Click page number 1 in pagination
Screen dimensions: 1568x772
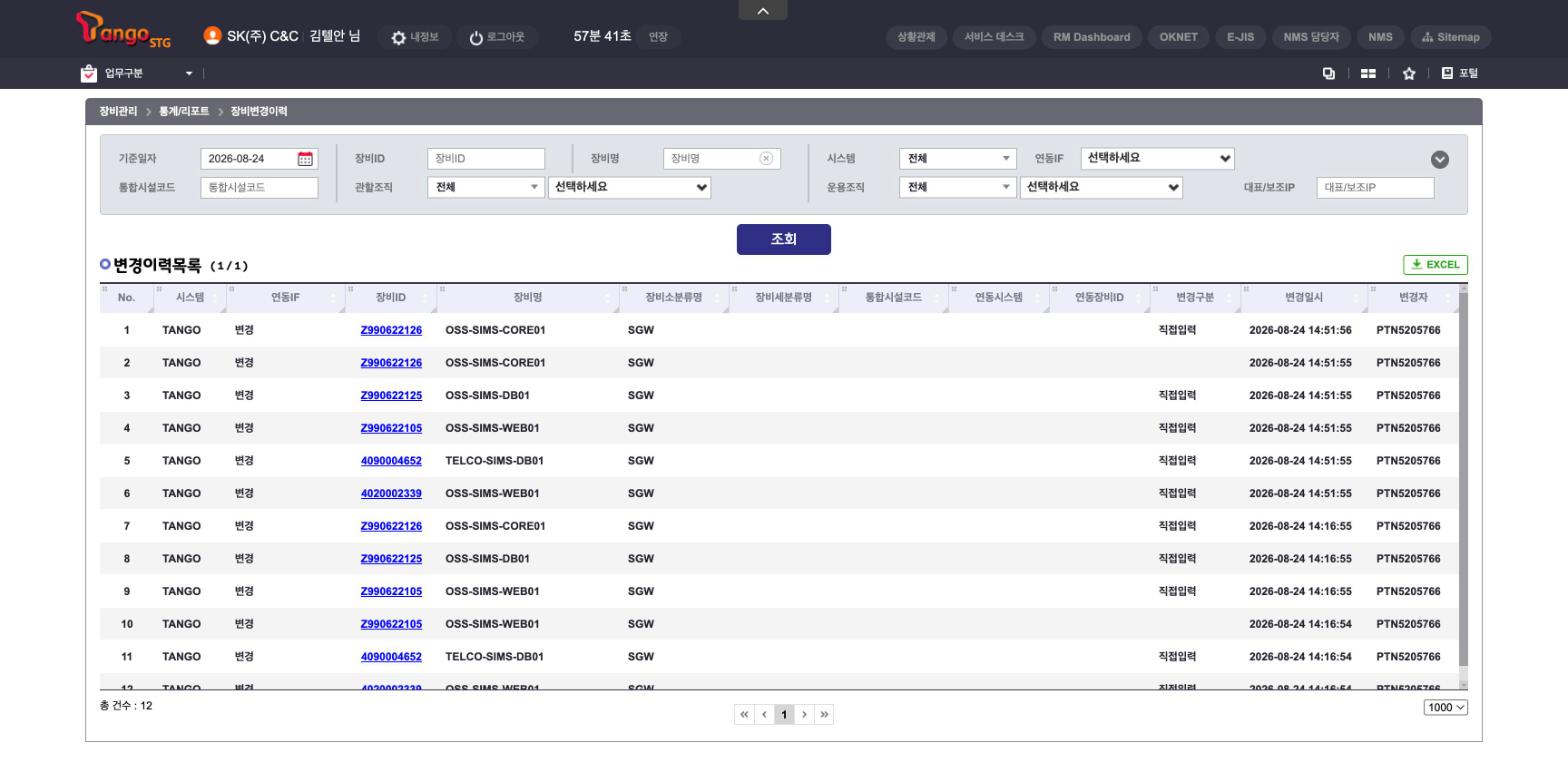coord(784,714)
